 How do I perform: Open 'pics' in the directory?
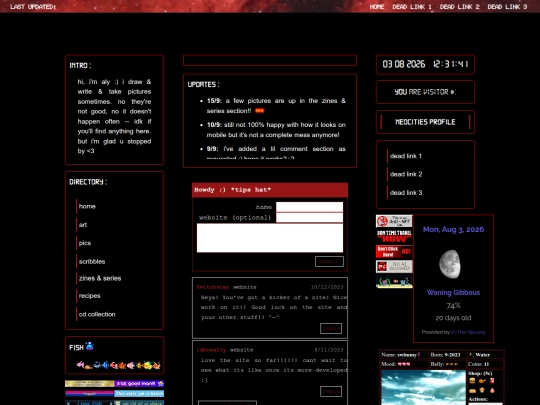click(85, 243)
